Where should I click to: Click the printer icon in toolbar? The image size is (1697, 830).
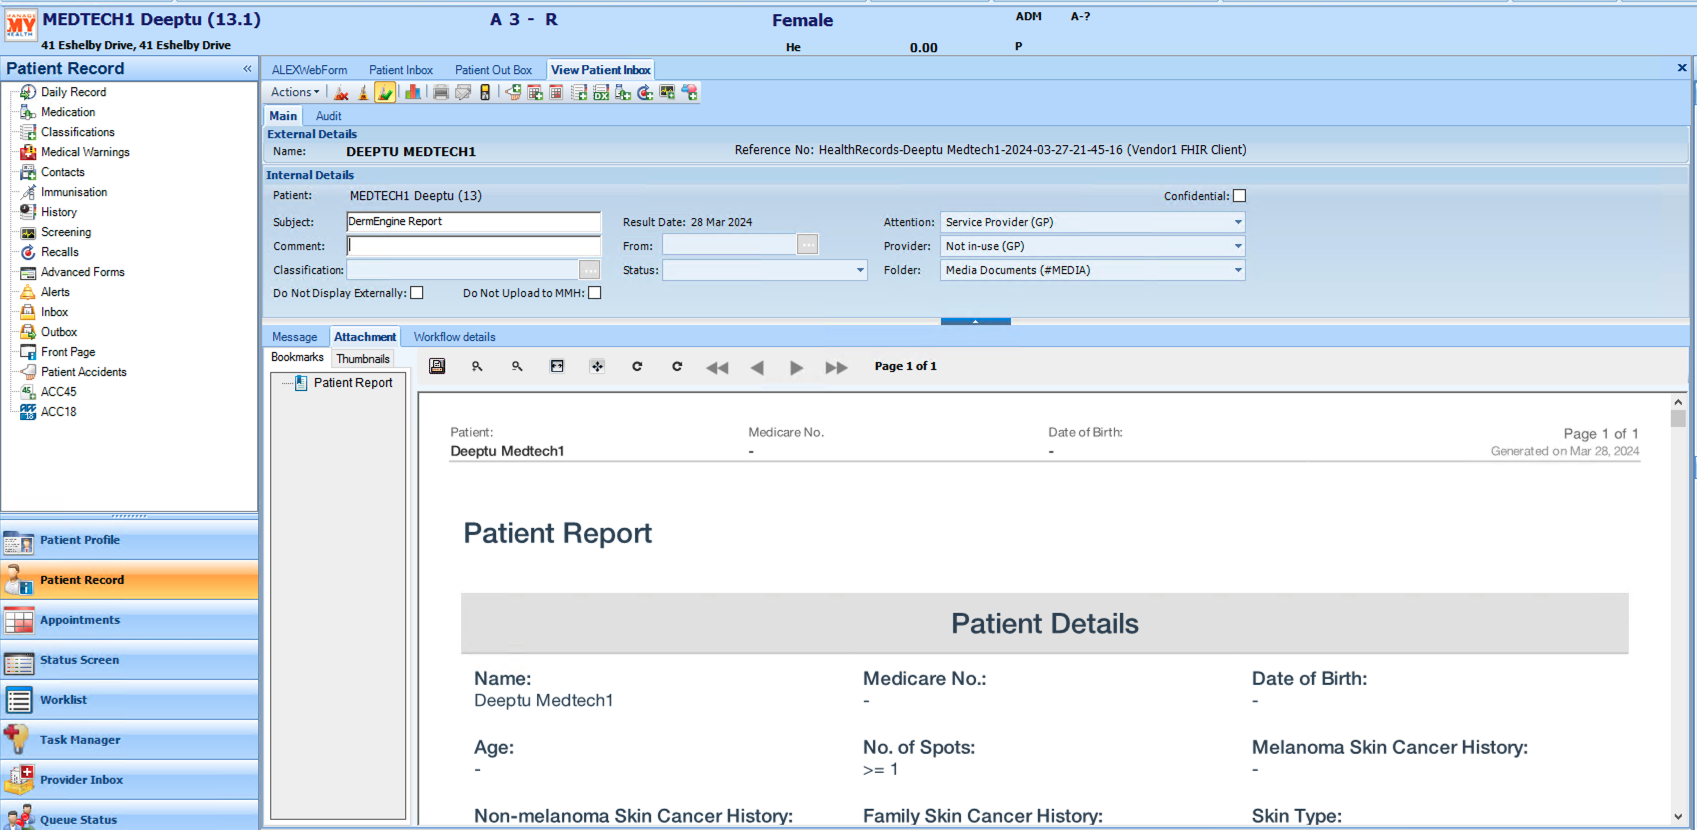[440, 92]
